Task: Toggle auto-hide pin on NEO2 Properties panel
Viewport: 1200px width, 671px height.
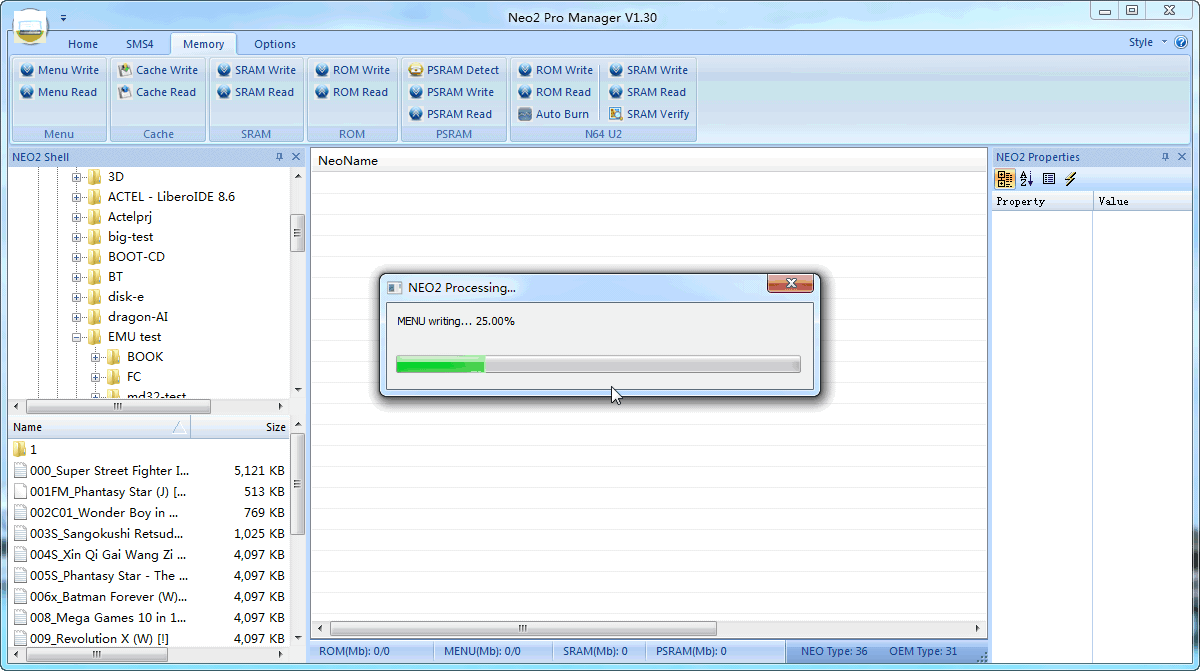Action: [x=1165, y=157]
